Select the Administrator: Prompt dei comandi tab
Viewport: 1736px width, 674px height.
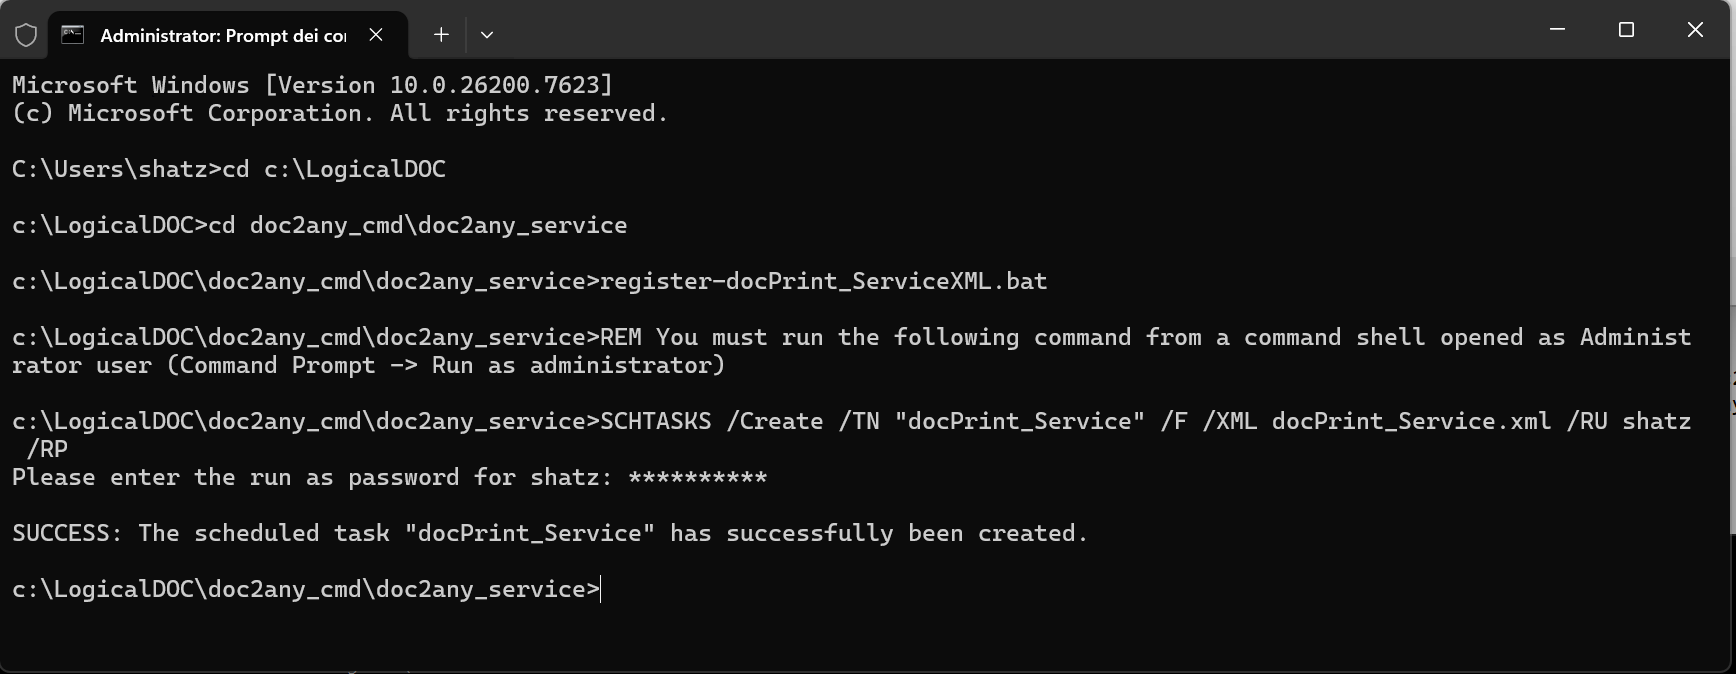coord(222,35)
